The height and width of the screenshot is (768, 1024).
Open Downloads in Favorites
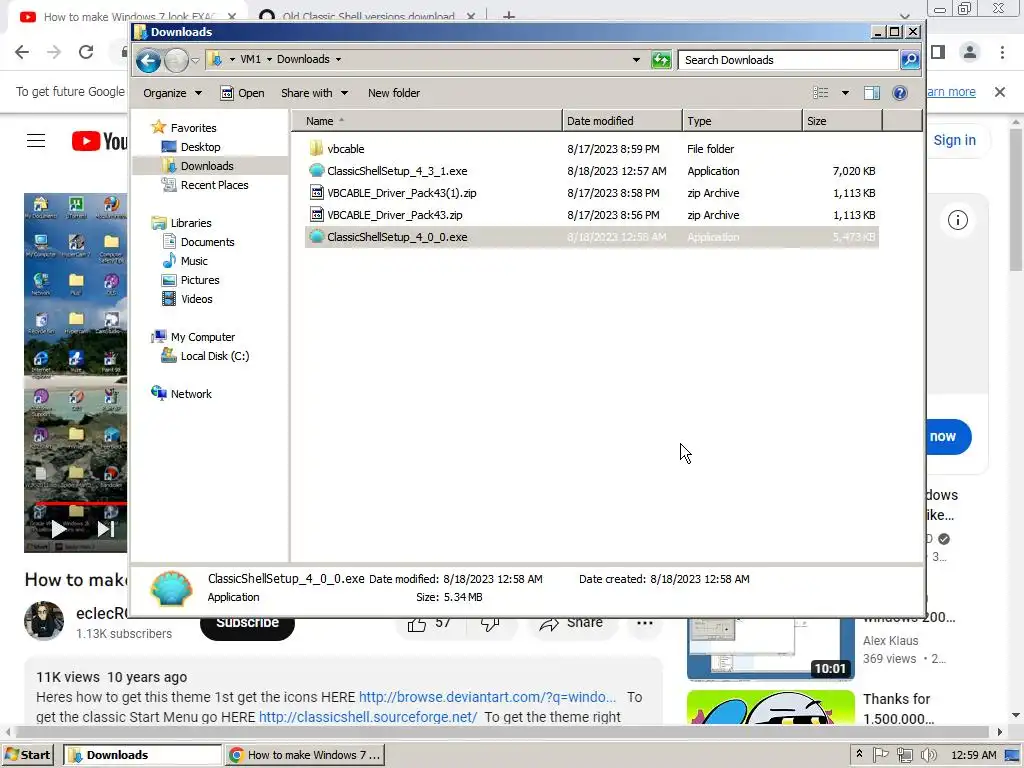click(x=207, y=166)
